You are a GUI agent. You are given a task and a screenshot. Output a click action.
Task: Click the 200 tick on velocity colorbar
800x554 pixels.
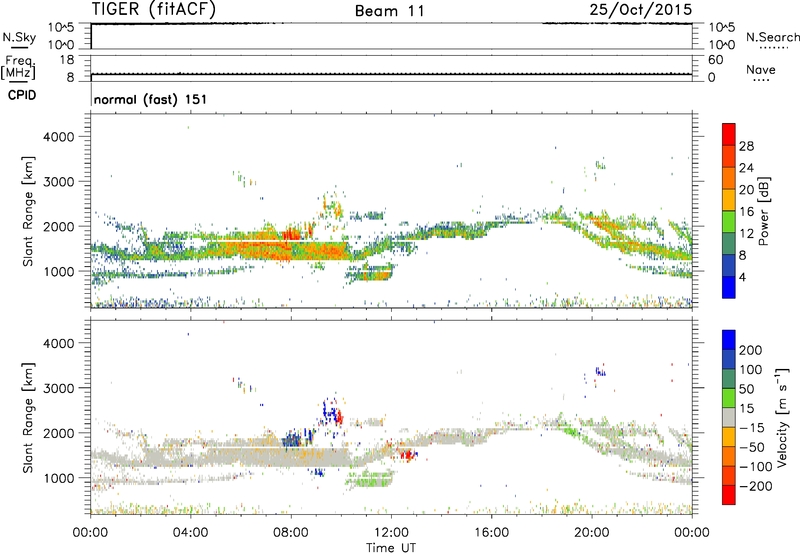click(x=751, y=350)
